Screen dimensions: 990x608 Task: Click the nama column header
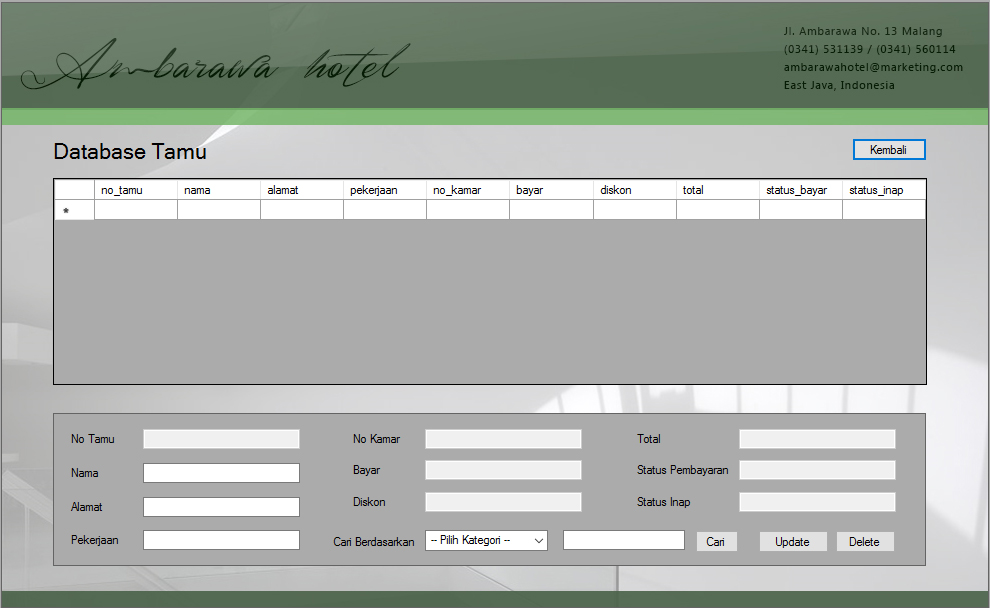pyautogui.click(x=219, y=190)
